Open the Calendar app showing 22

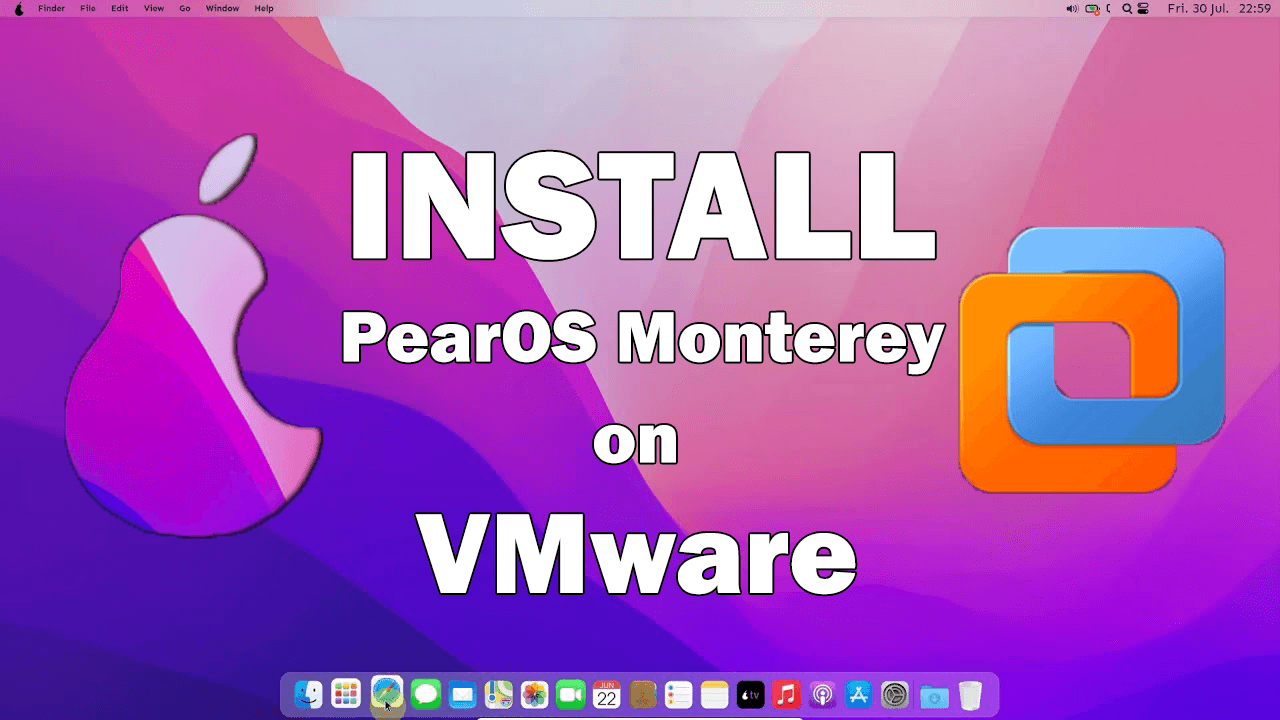click(x=607, y=694)
